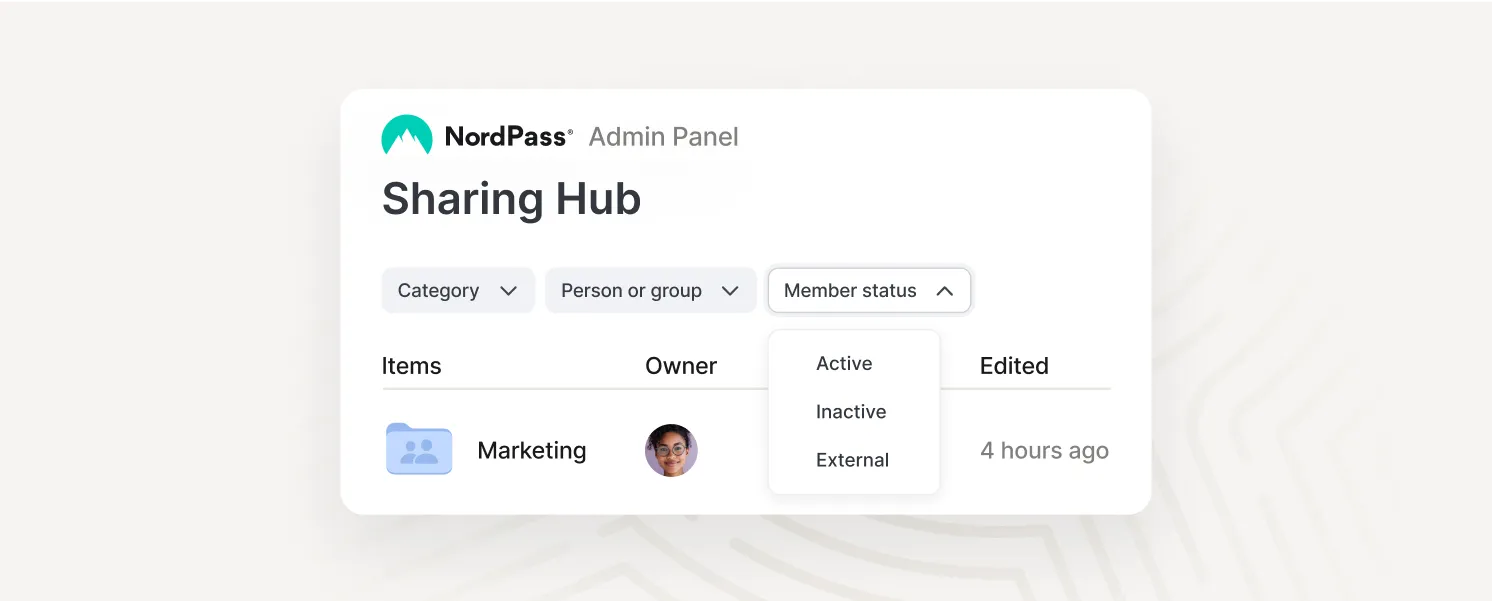1492x601 pixels.
Task: Click the 4 hours ago timestamp
Action: [x=1044, y=451]
